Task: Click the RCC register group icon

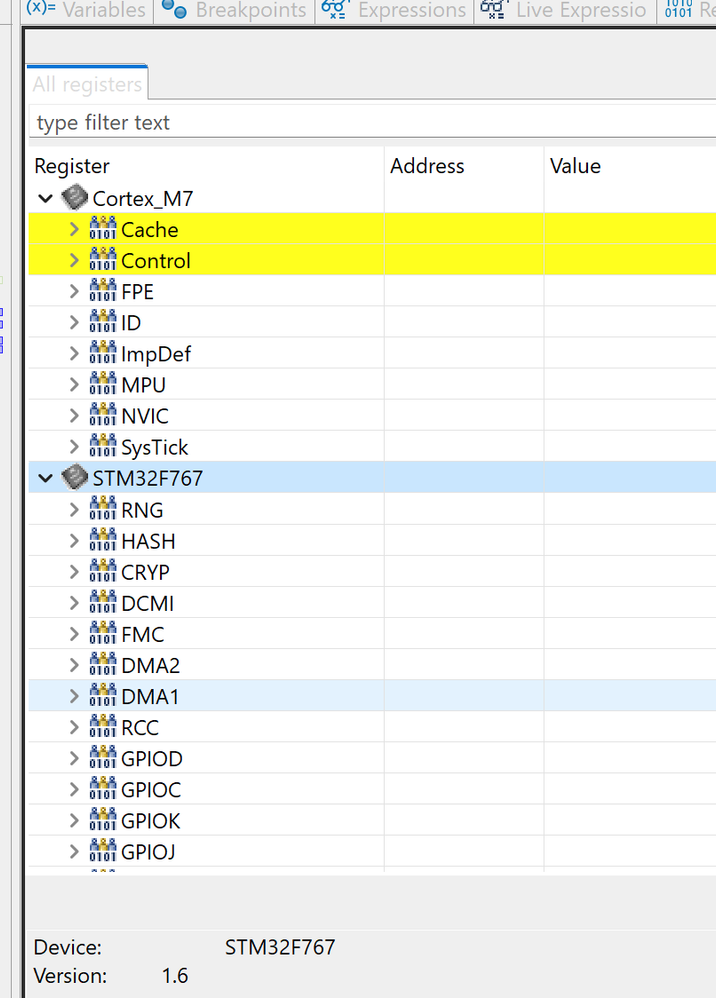Action: point(102,726)
